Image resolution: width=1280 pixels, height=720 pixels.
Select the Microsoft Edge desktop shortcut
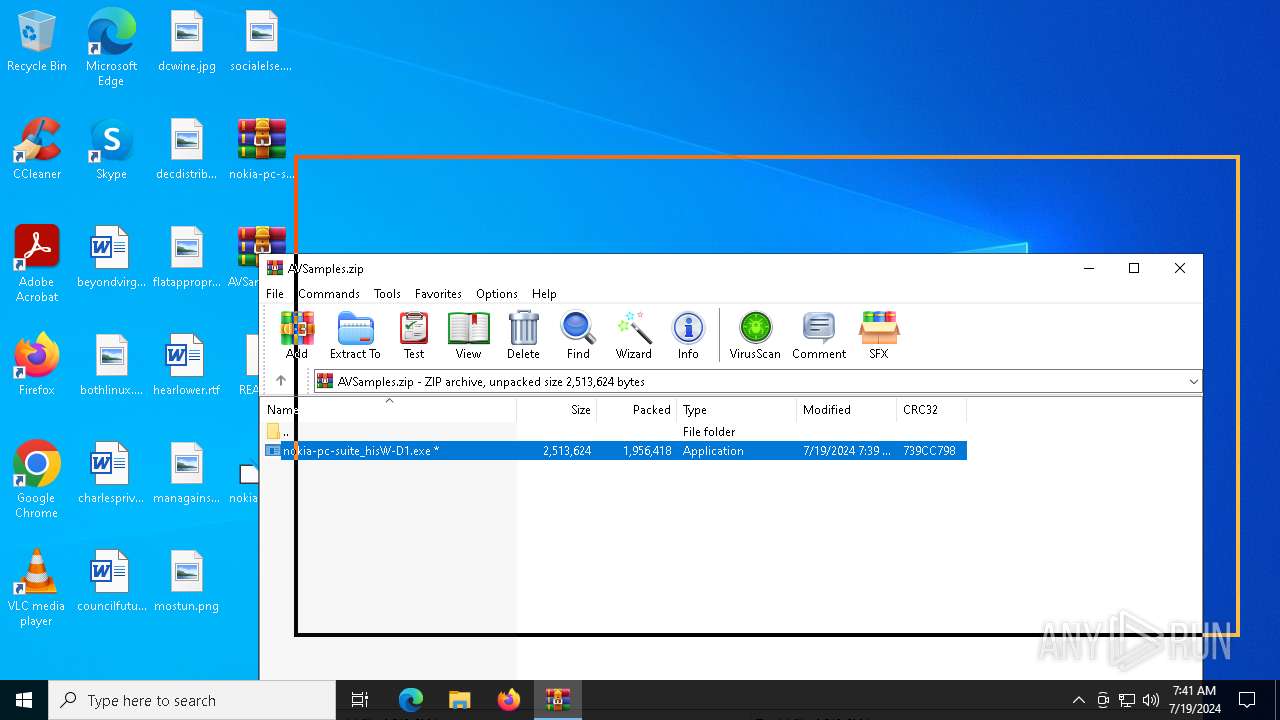point(111,47)
